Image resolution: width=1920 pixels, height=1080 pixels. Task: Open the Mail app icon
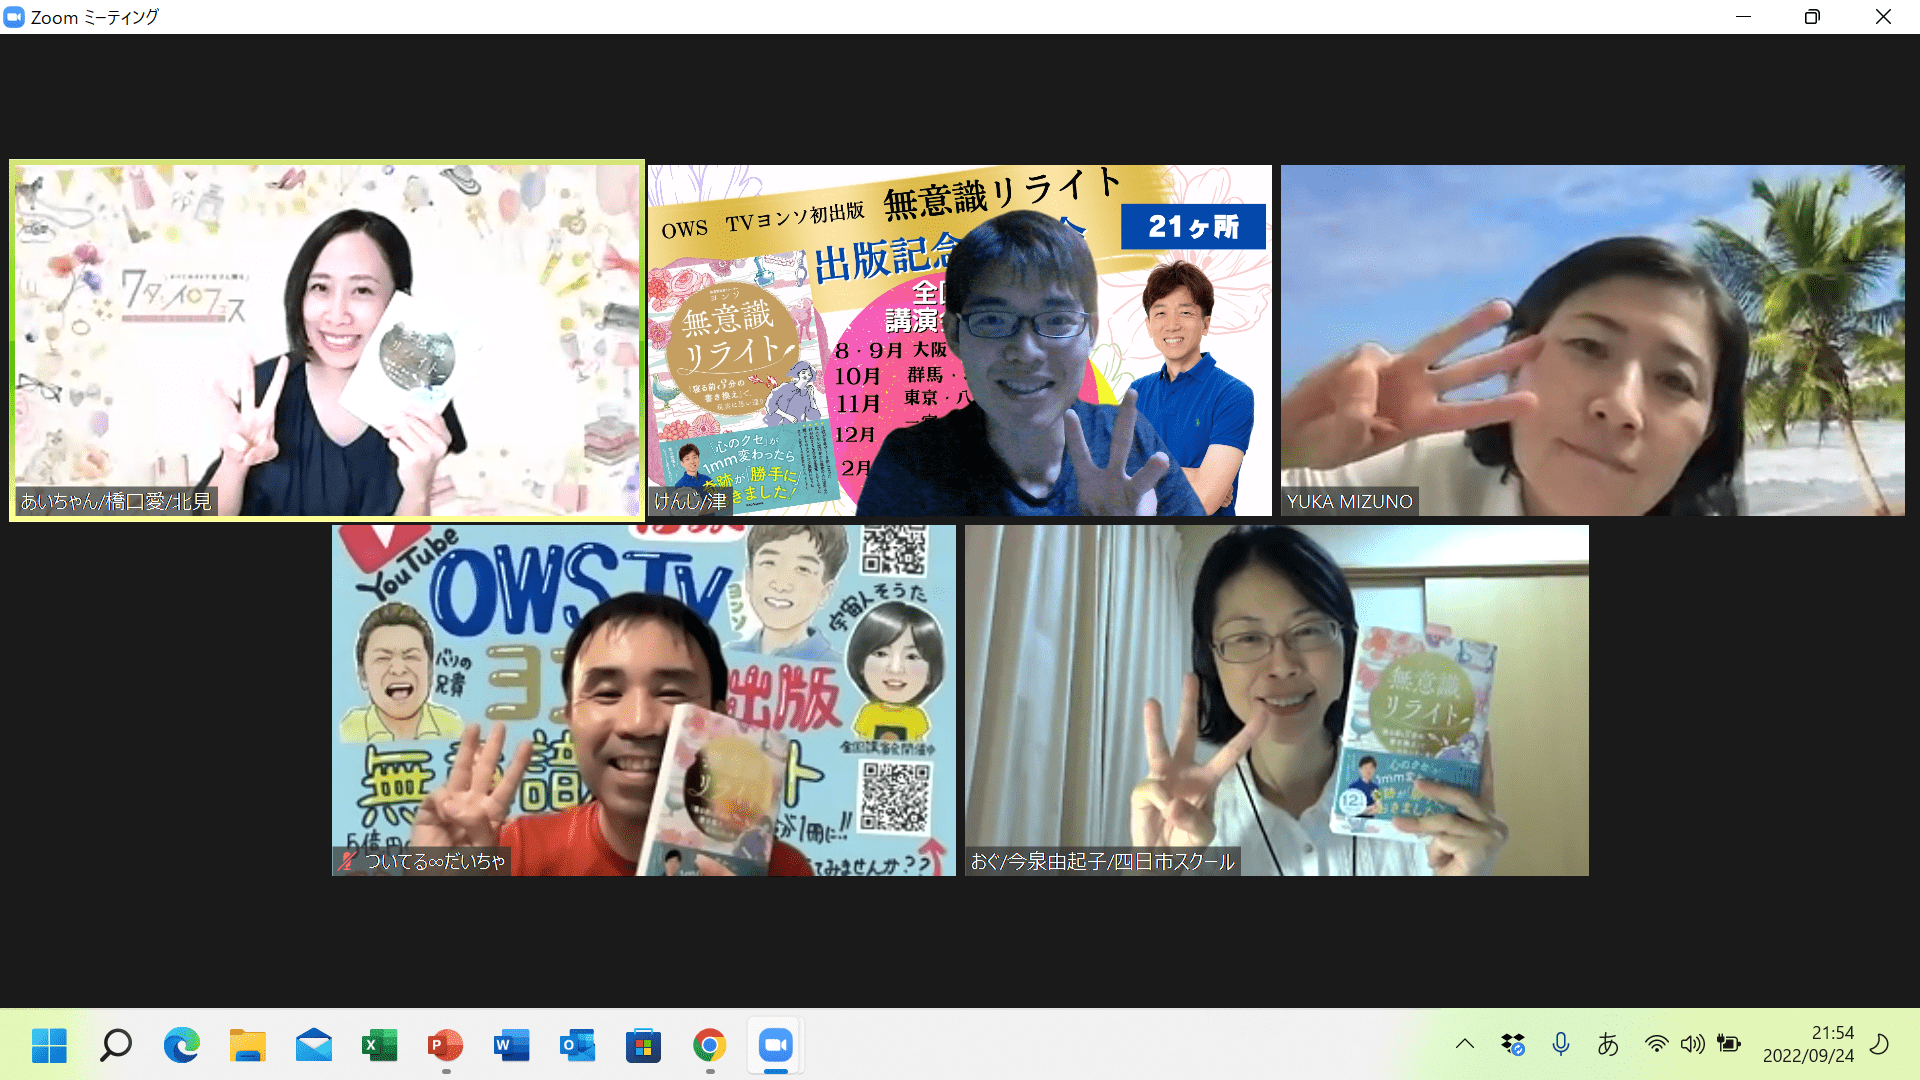pyautogui.click(x=313, y=1046)
